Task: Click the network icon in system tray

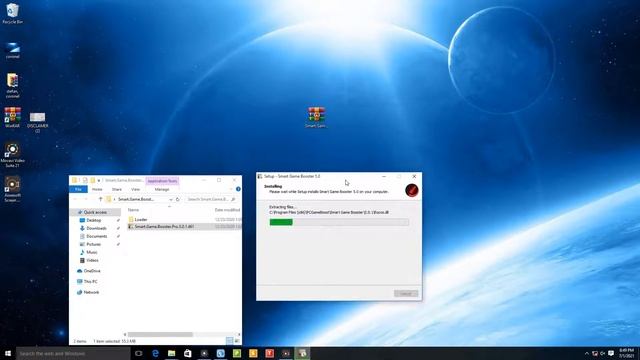Action: (595, 353)
